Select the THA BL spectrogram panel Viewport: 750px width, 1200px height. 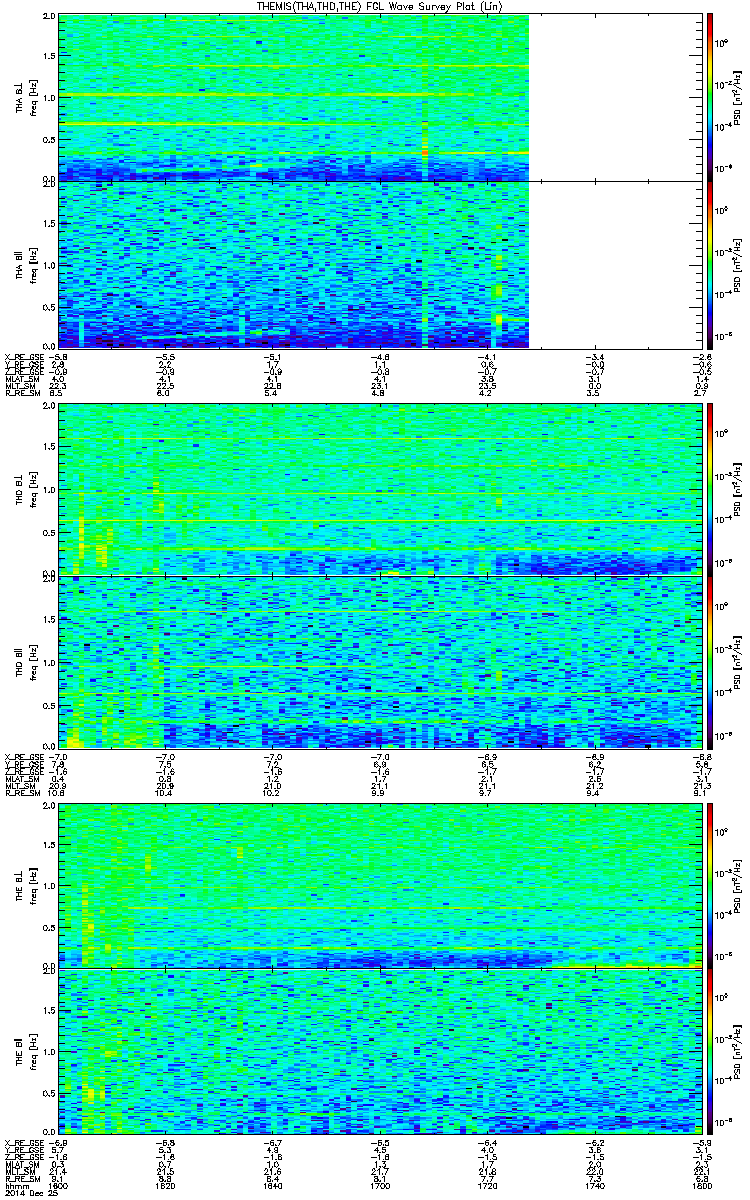tap(379, 98)
